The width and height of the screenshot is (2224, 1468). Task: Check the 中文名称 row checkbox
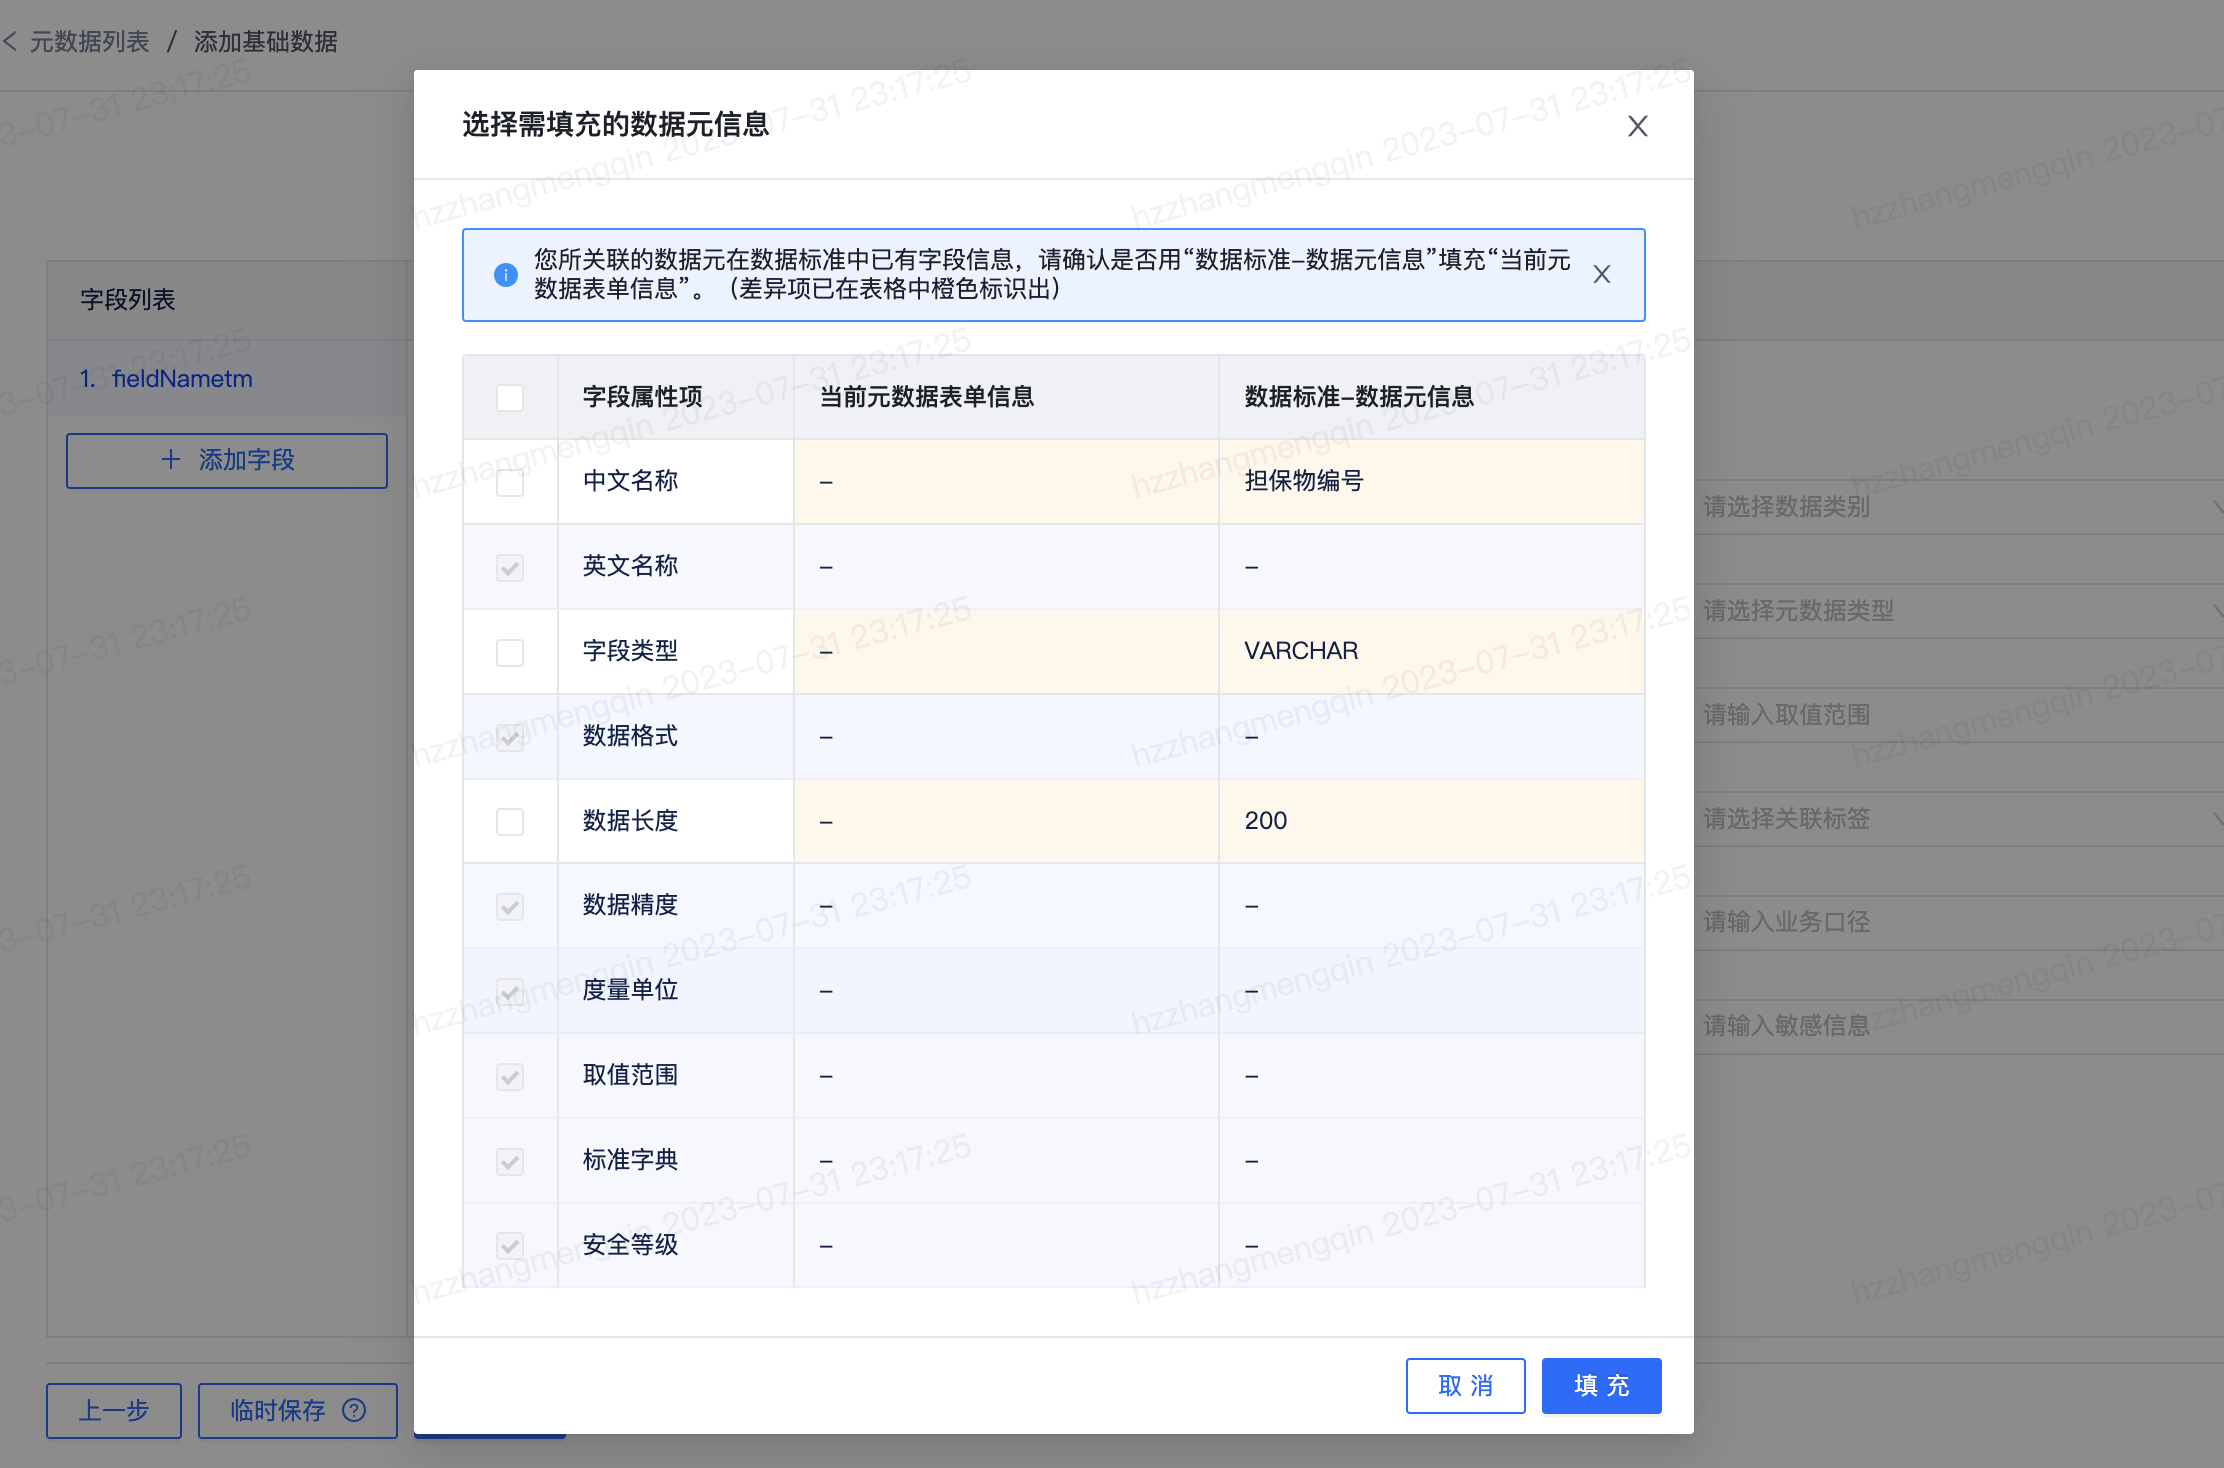[510, 482]
